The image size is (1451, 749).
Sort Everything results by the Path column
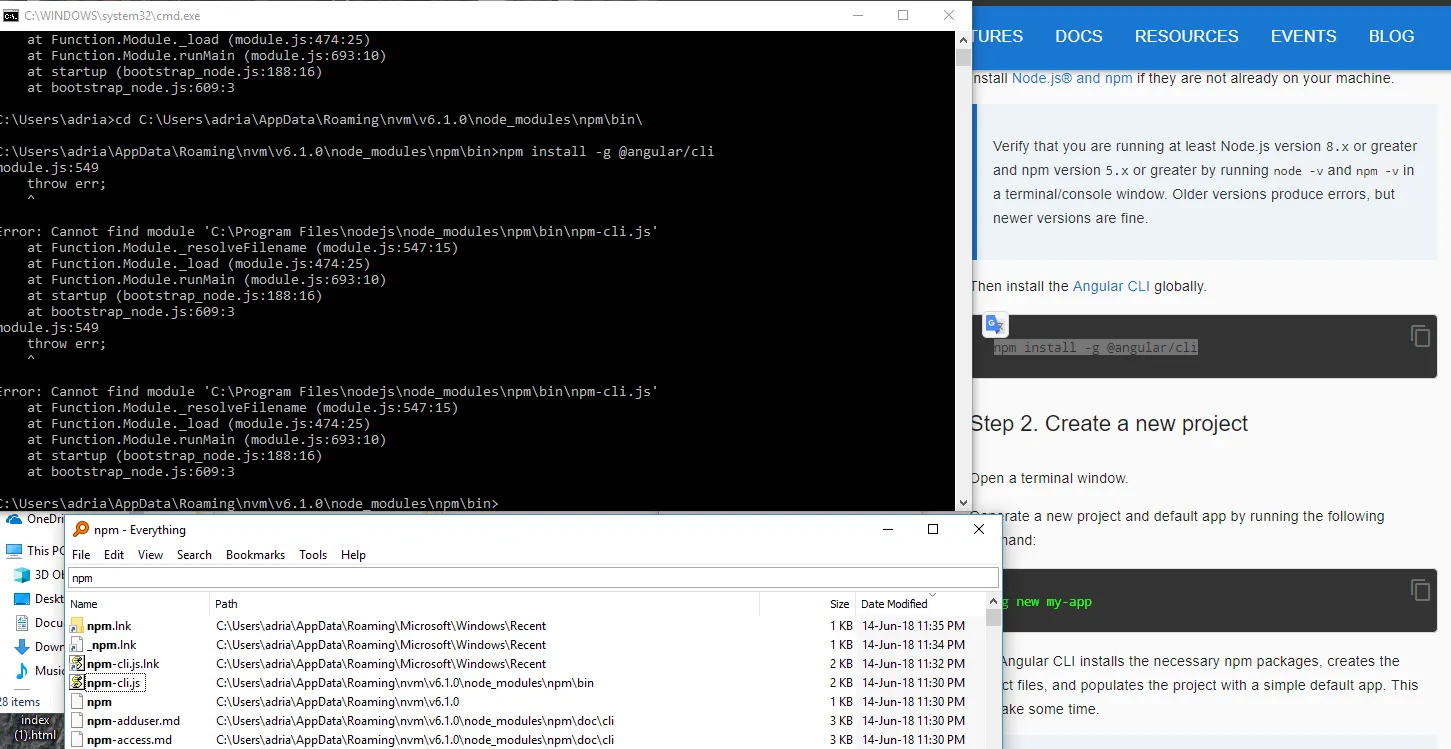[x=485, y=604]
